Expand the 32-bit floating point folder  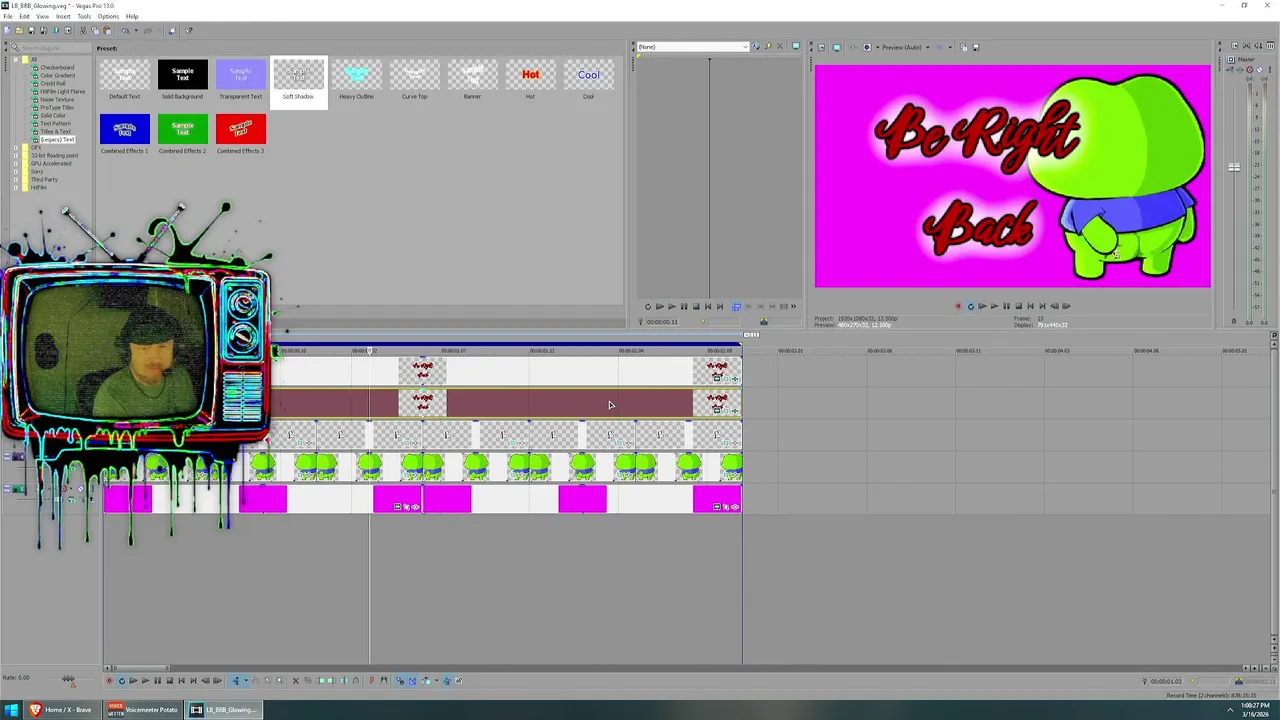(16, 155)
